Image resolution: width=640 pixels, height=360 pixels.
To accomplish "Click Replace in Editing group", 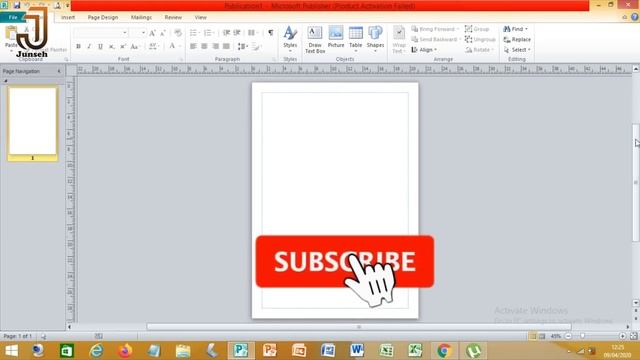I will click(x=517, y=40).
